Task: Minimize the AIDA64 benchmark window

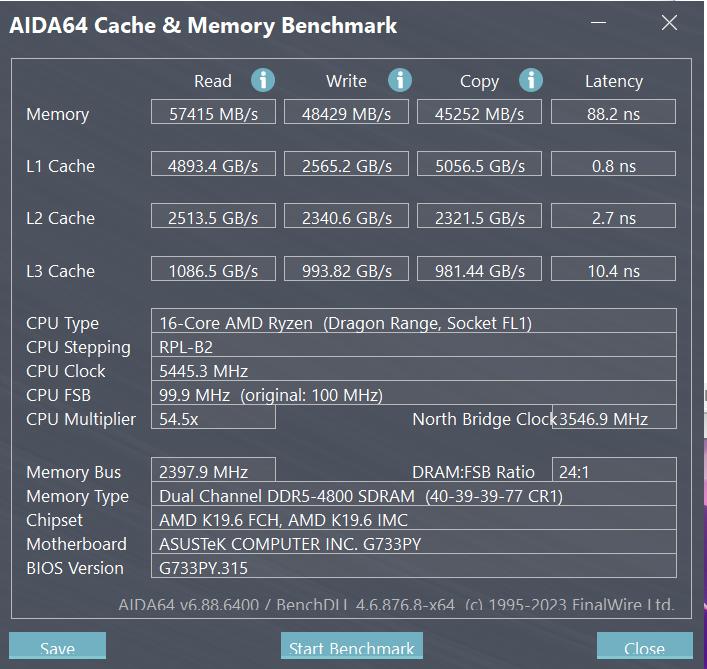Action: pos(598,22)
